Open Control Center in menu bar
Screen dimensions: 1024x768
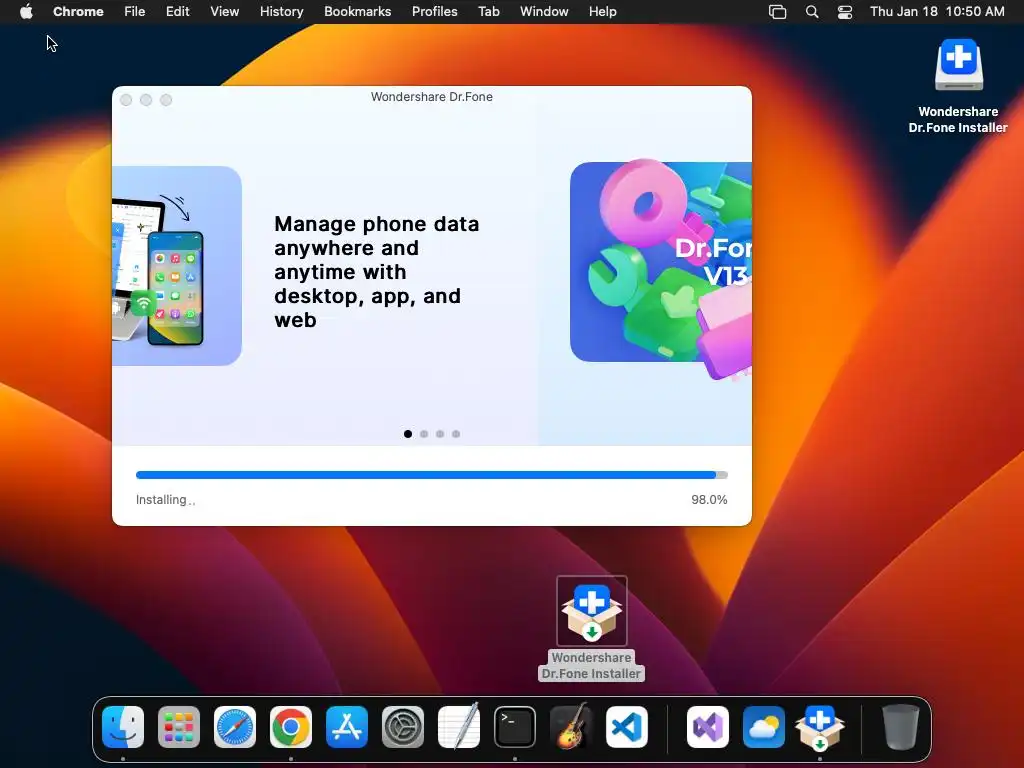point(845,12)
